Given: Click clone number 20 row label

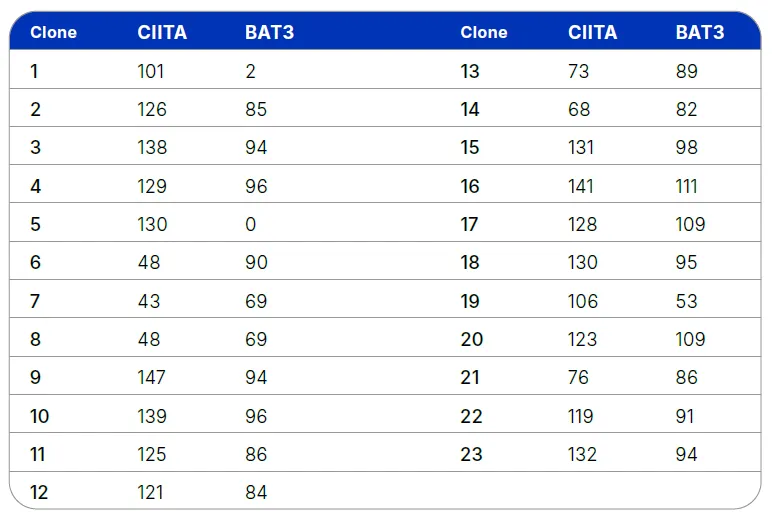Looking at the screenshot, I should click(471, 340).
